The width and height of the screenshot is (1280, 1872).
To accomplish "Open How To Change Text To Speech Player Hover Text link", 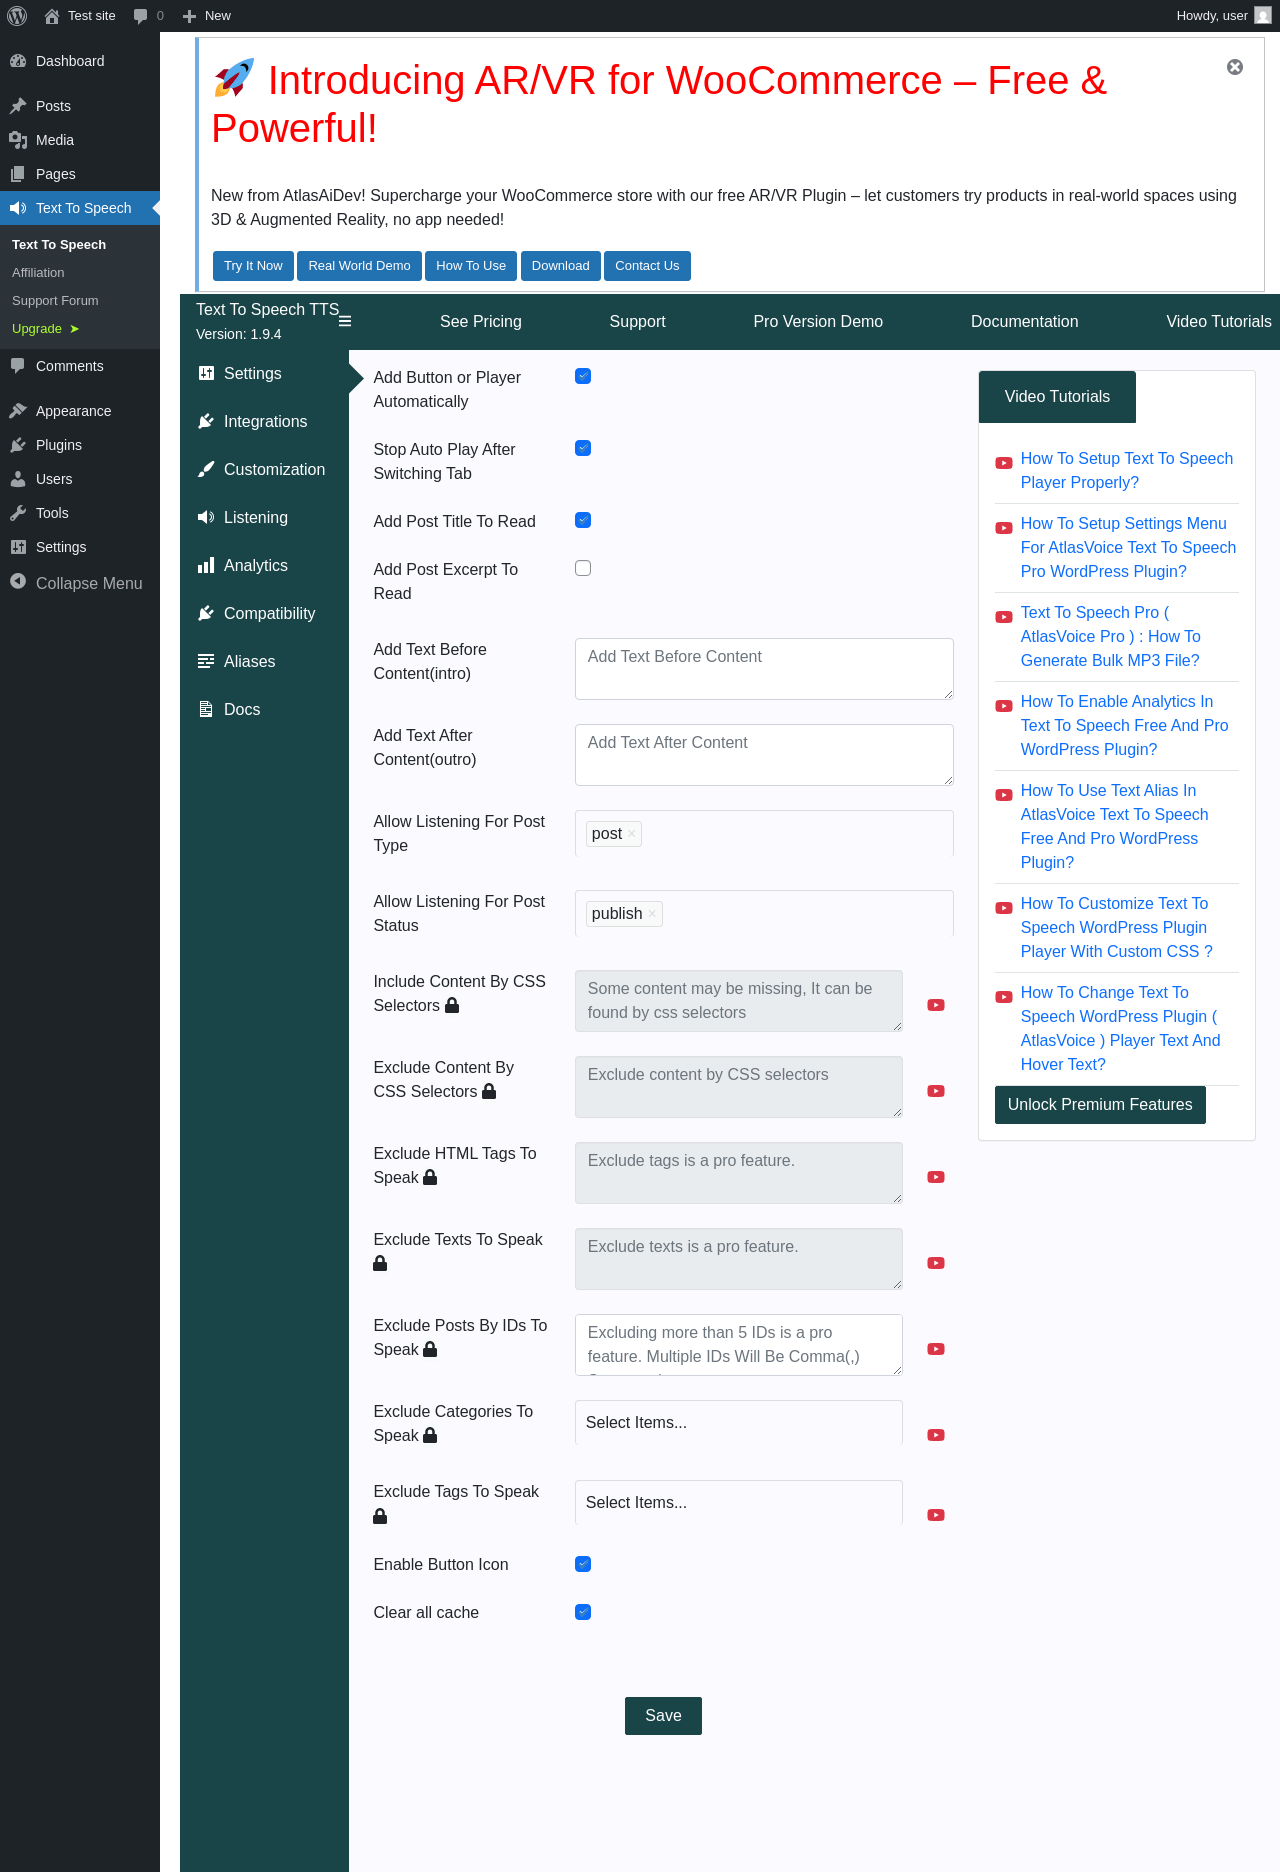I will click(1120, 1028).
